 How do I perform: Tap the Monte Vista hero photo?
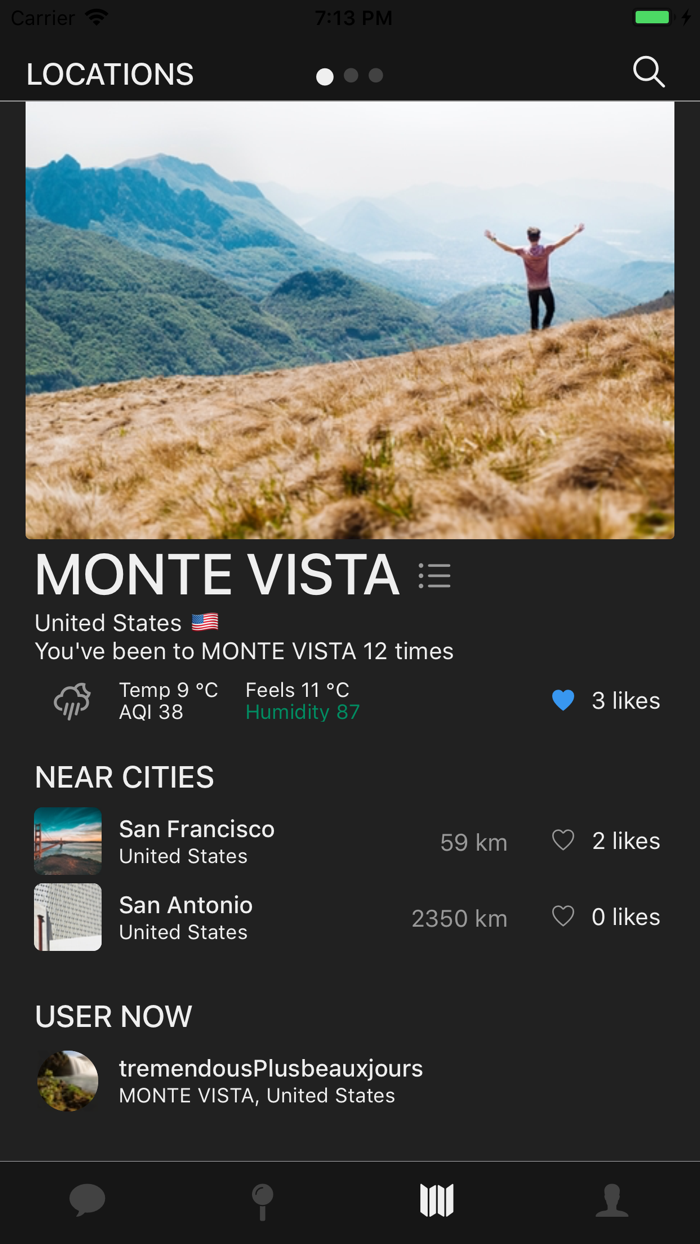(350, 320)
